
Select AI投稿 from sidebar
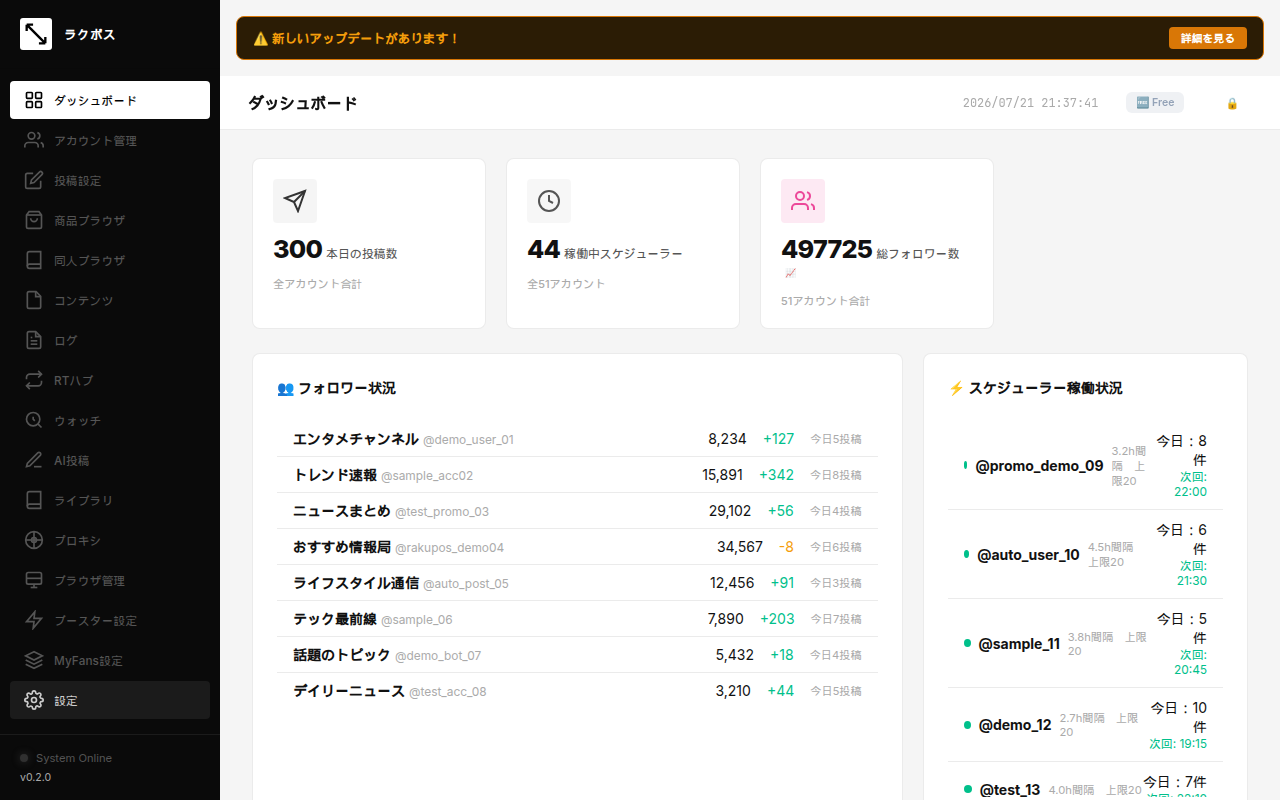[110, 460]
